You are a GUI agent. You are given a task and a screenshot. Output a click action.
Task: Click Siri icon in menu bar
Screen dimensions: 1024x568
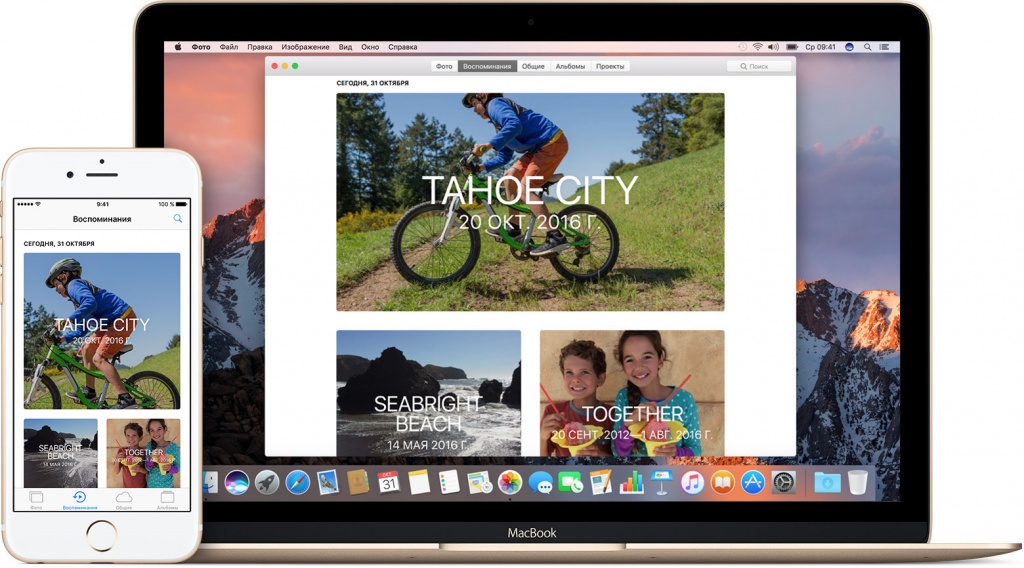[x=850, y=47]
